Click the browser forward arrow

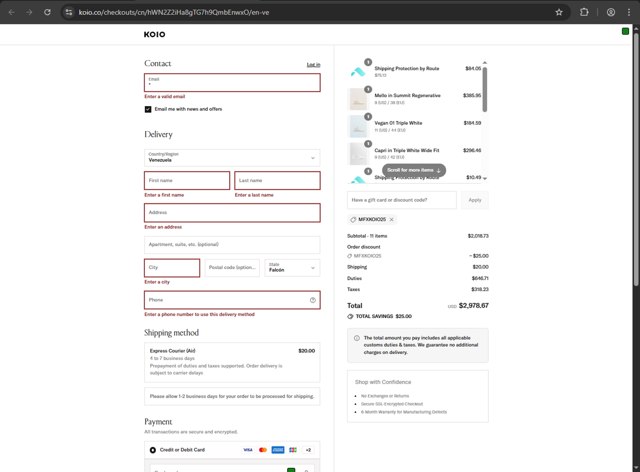click(x=29, y=12)
